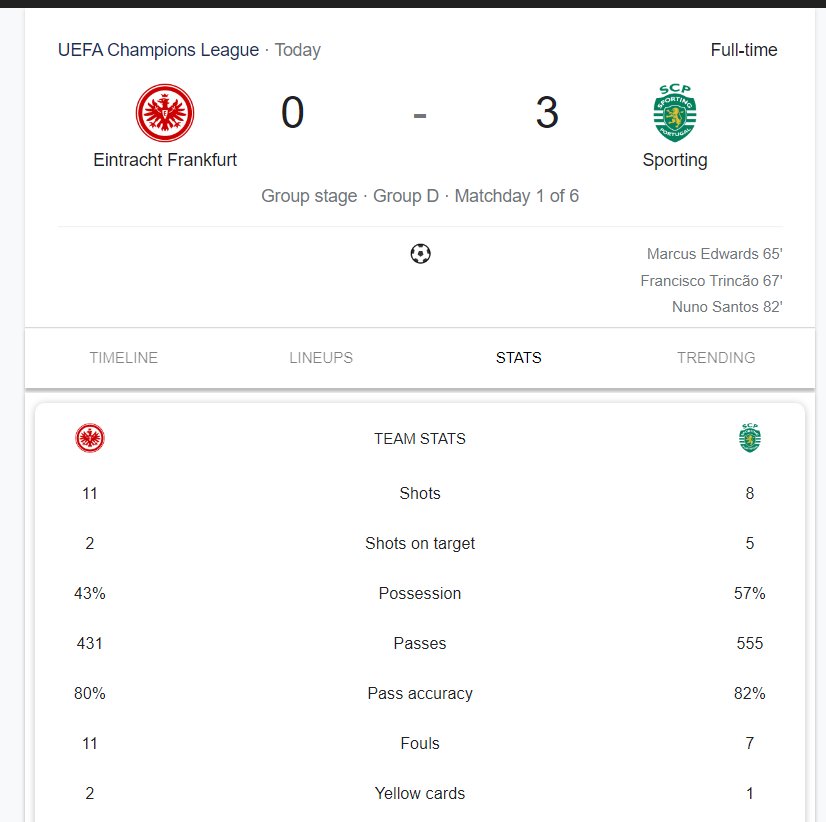826x822 pixels.
Task: Click scorer Nuno Santos 82'
Action: [727, 307]
